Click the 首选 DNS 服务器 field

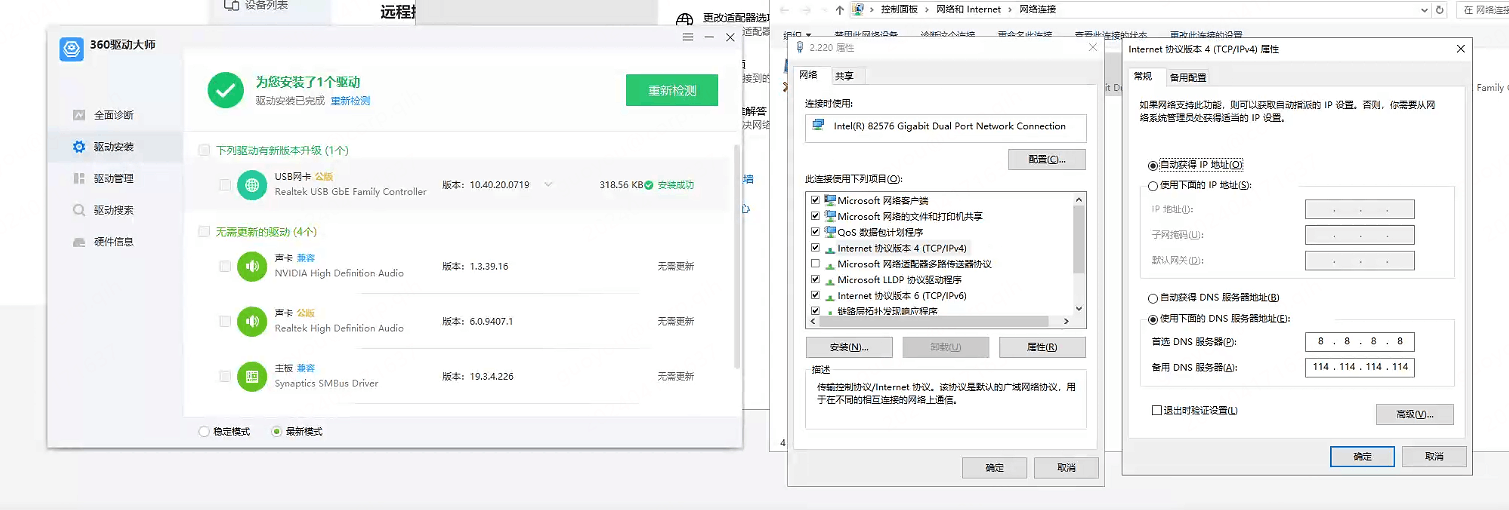(1359, 341)
